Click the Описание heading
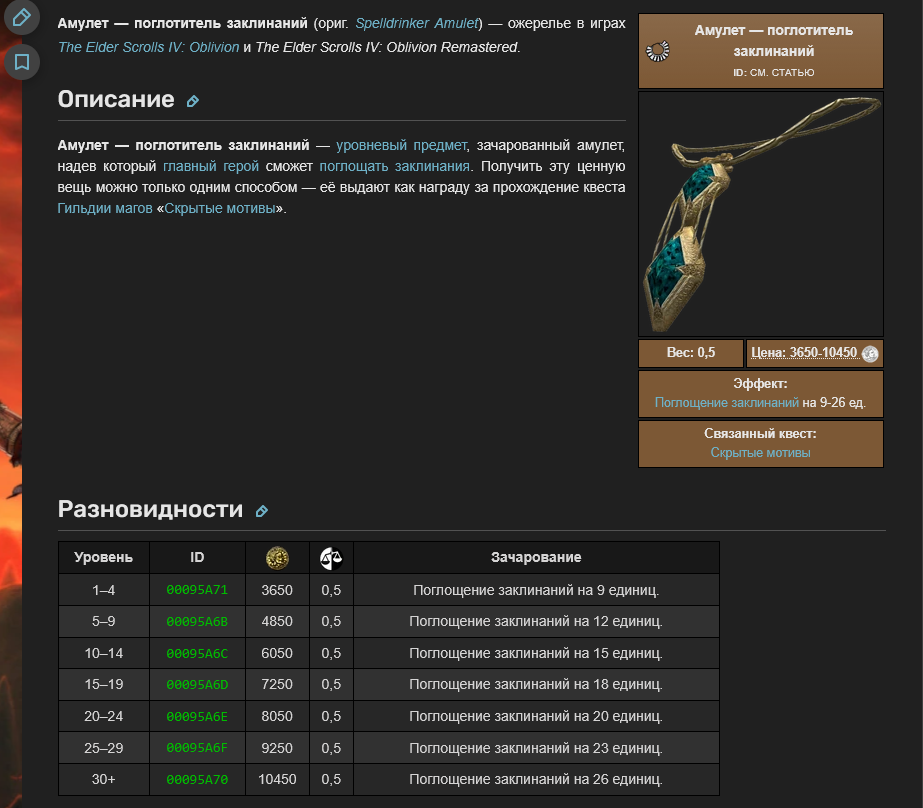923x808 pixels. 116,99
